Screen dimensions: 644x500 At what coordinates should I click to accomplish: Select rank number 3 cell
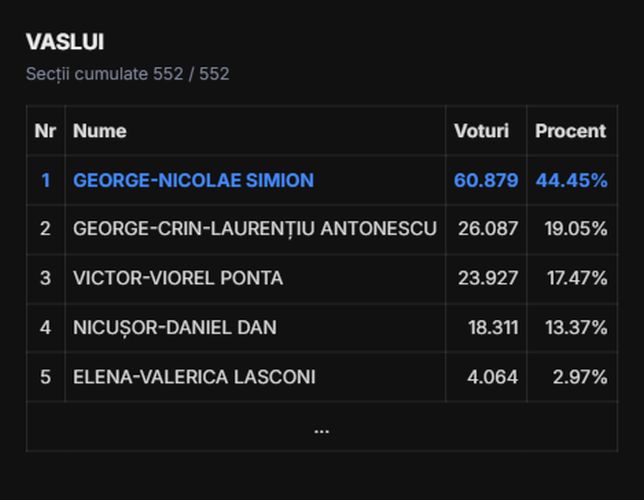point(45,278)
